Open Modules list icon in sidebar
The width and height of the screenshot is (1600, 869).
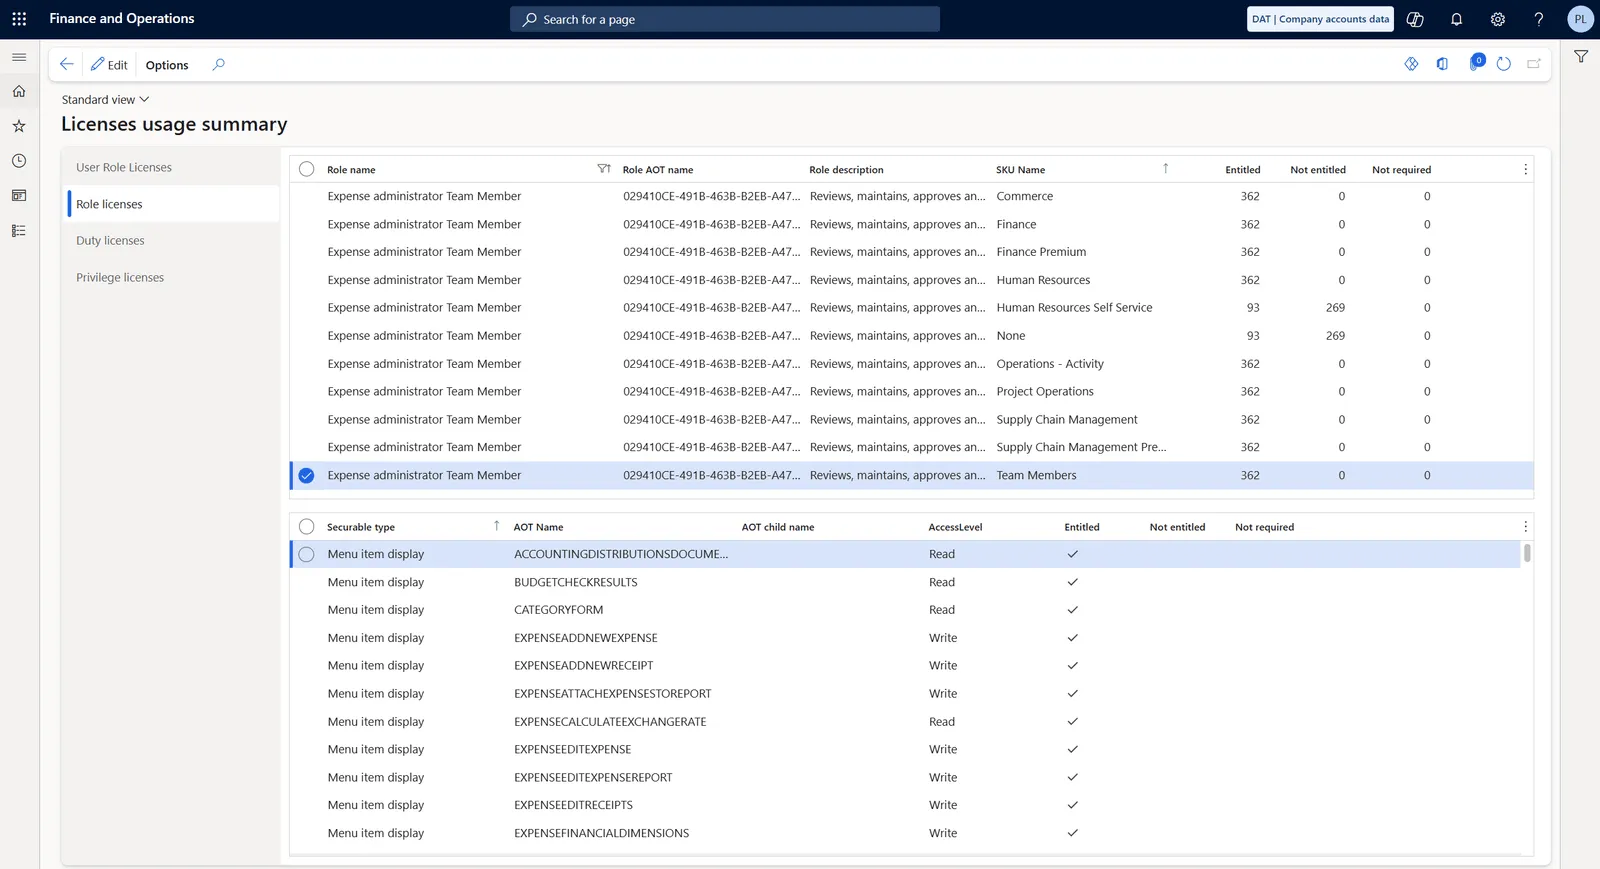[19, 231]
